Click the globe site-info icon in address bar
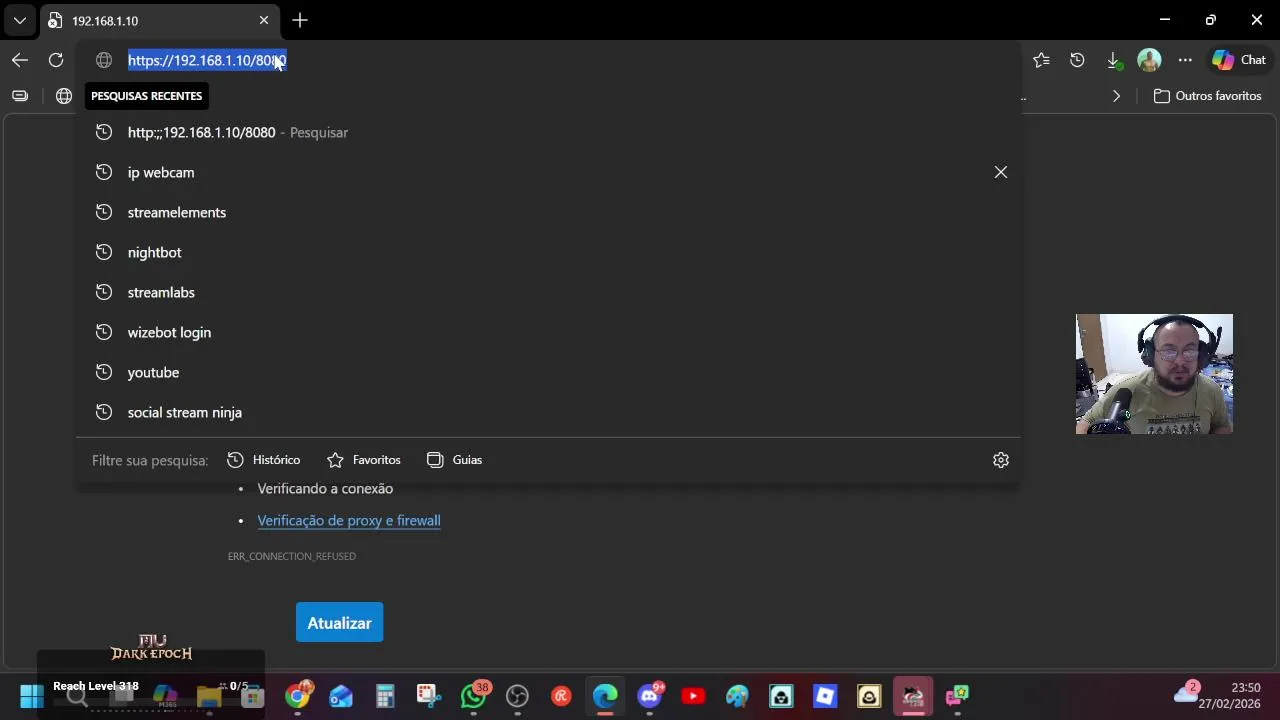The image size is (1280, 720). (x=104, y=60)
